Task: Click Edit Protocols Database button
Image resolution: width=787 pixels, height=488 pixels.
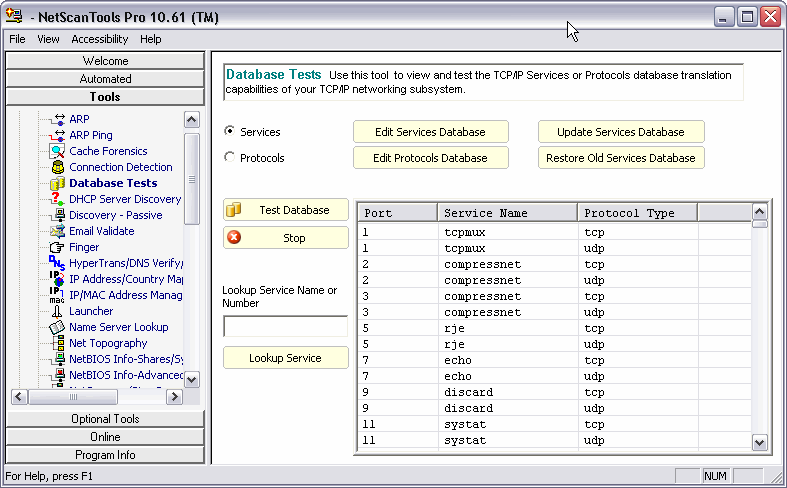Action: click(x=431, y=158)
